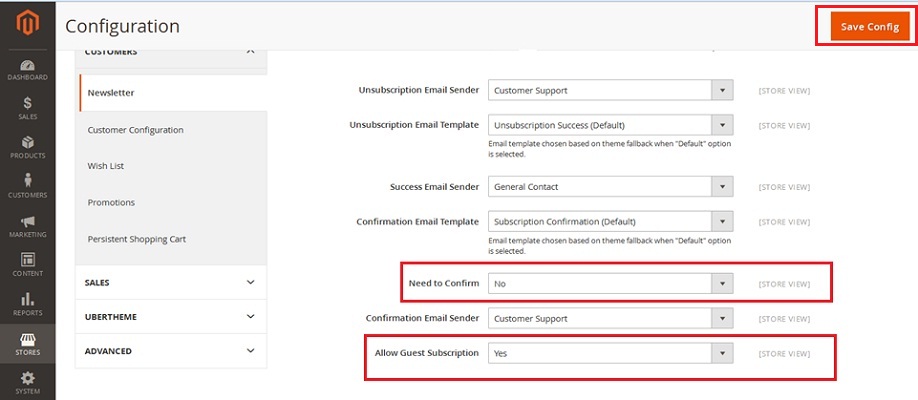Click the Need to Confirm label
This screenshot has width=918, height=400.
(444, 283)
